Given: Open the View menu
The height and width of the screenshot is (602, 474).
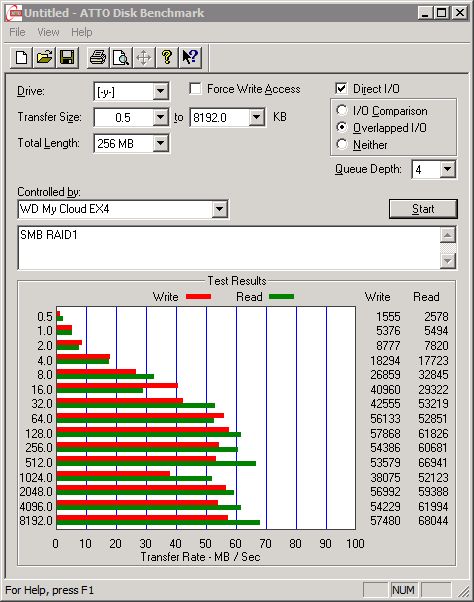Looking at the screenshot, I should click(48, 32).
